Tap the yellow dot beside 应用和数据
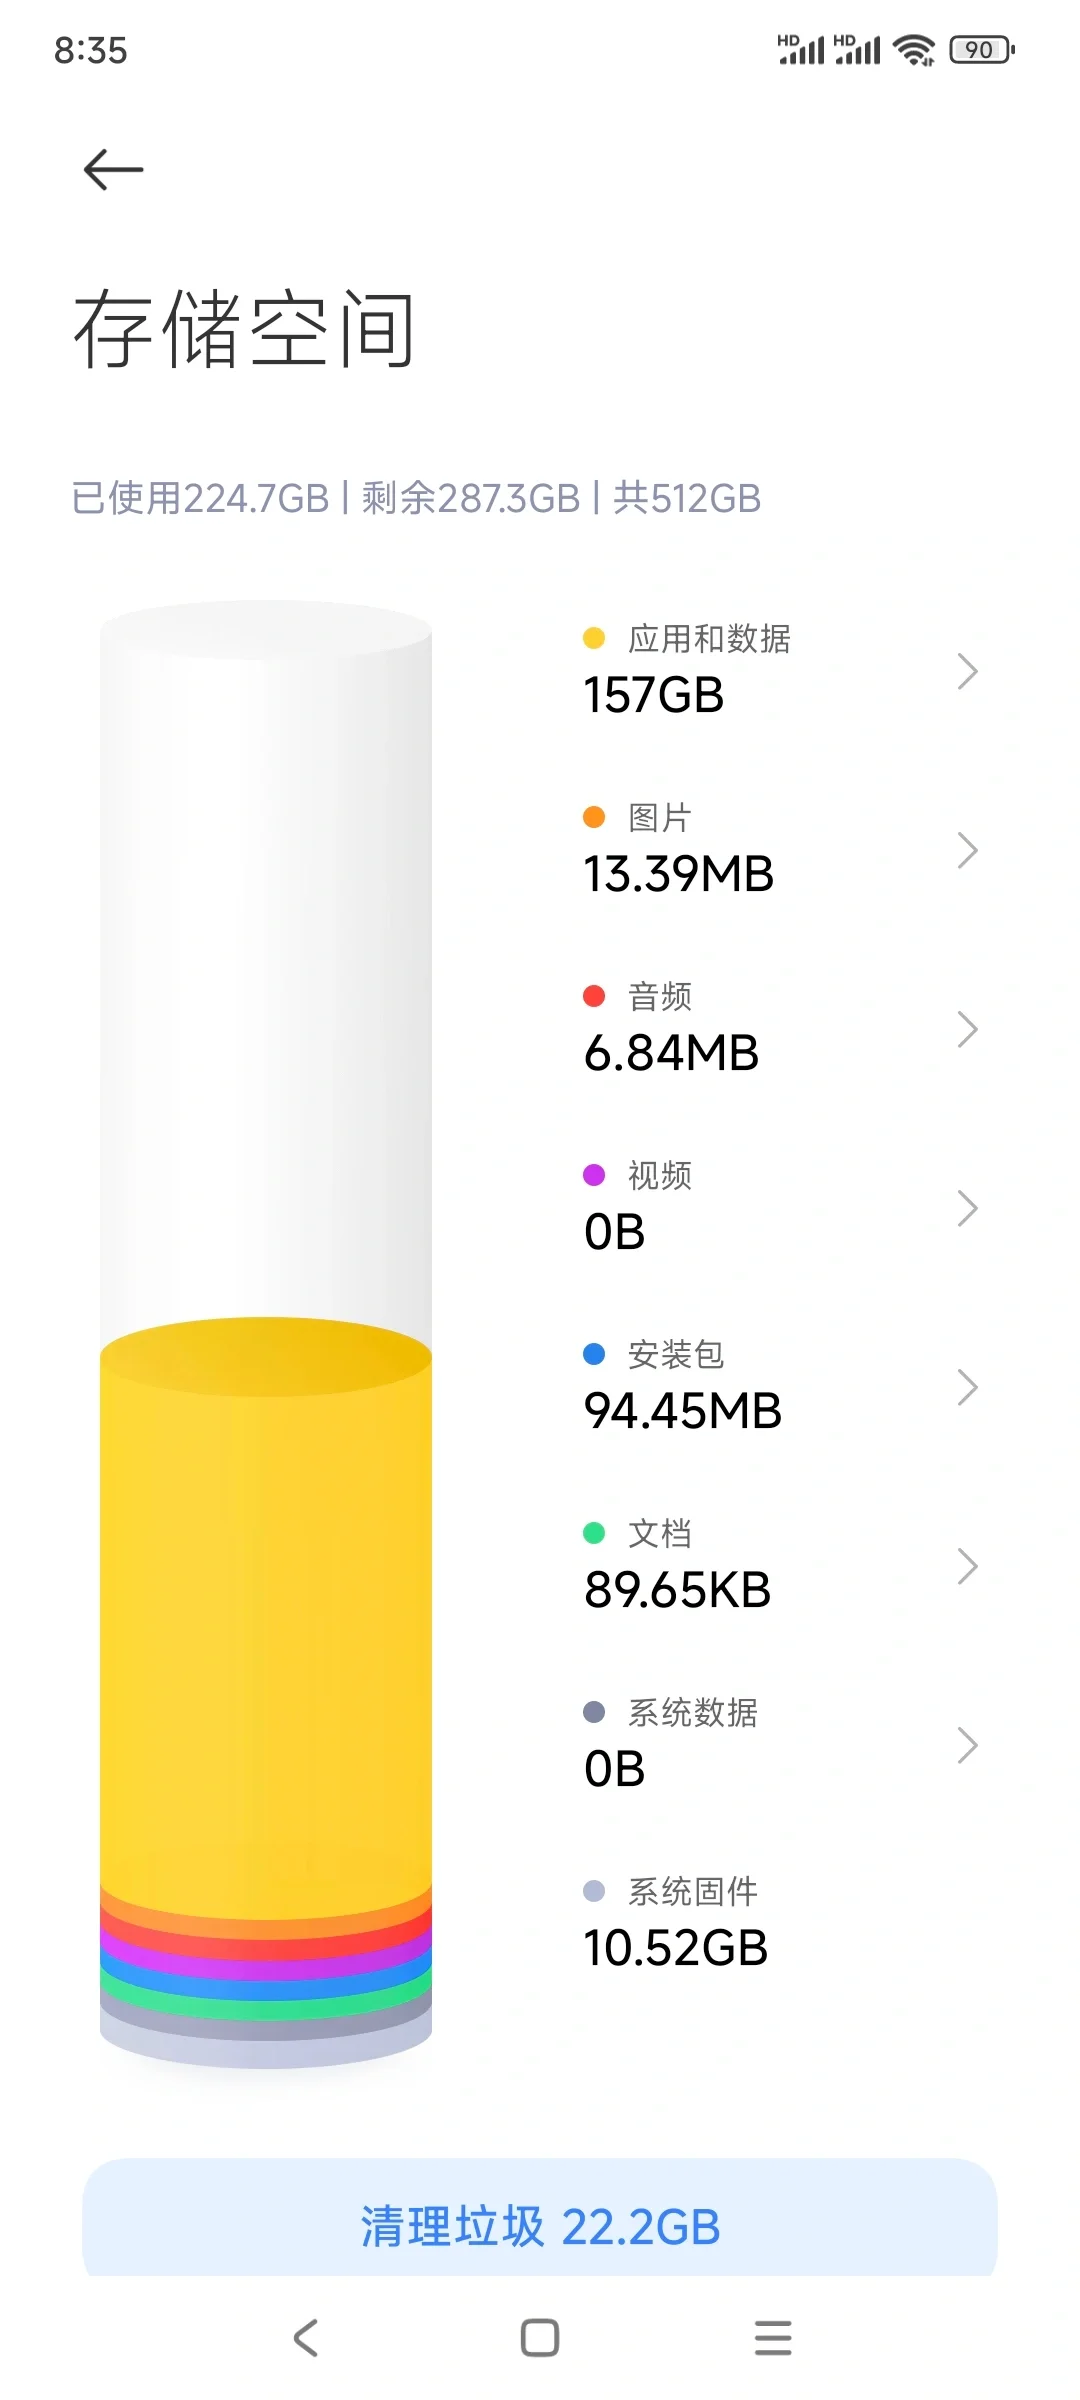1080x2400 pixels. coord(594,638)
